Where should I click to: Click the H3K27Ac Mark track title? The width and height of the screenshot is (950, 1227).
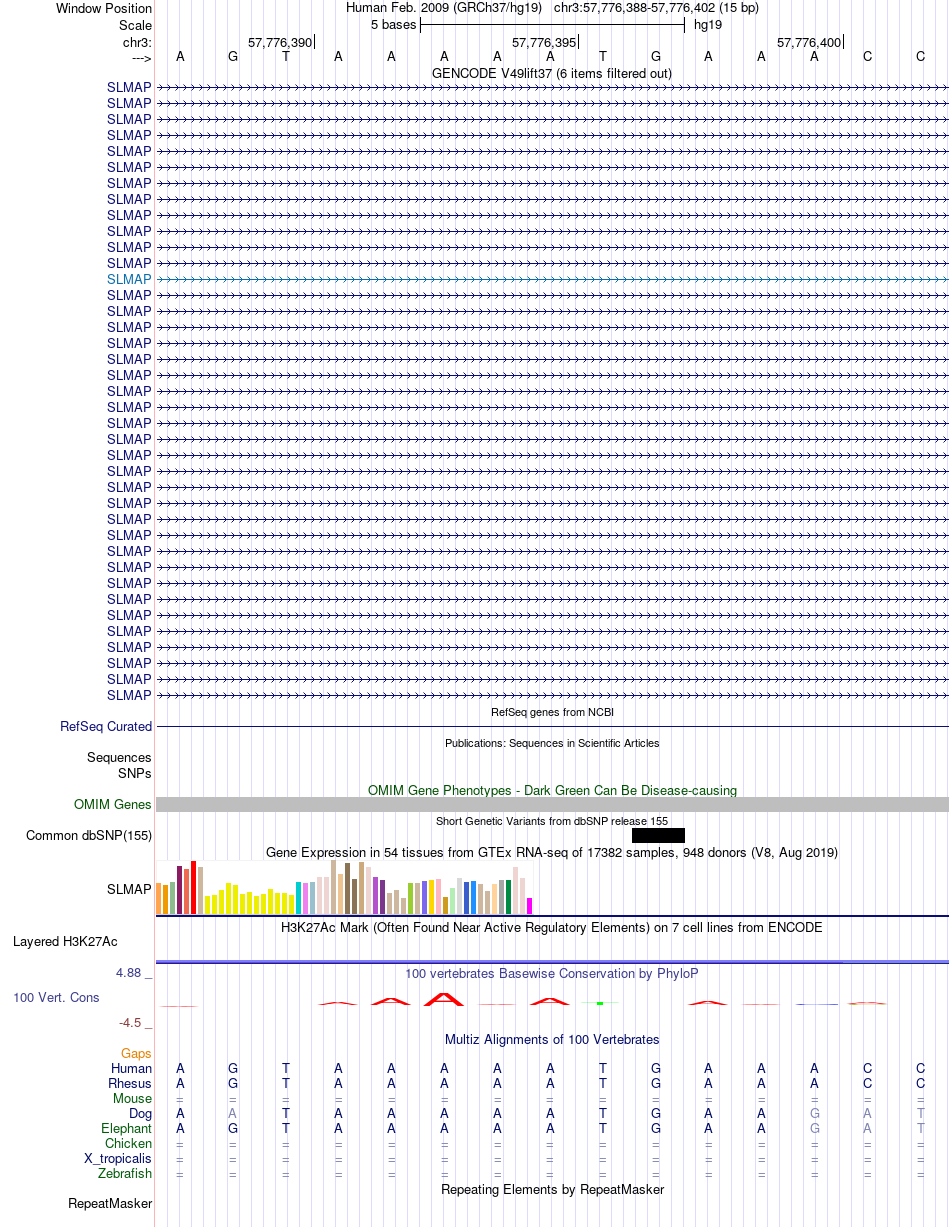pyautogui.click(x=552, y=927)
